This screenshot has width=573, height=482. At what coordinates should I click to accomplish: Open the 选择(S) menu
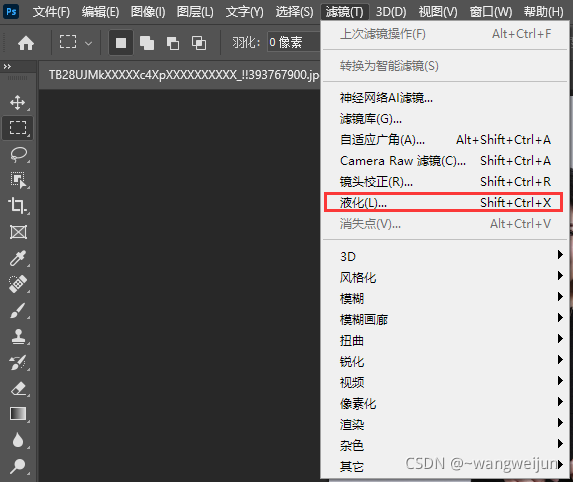click(x=294, y=12)
